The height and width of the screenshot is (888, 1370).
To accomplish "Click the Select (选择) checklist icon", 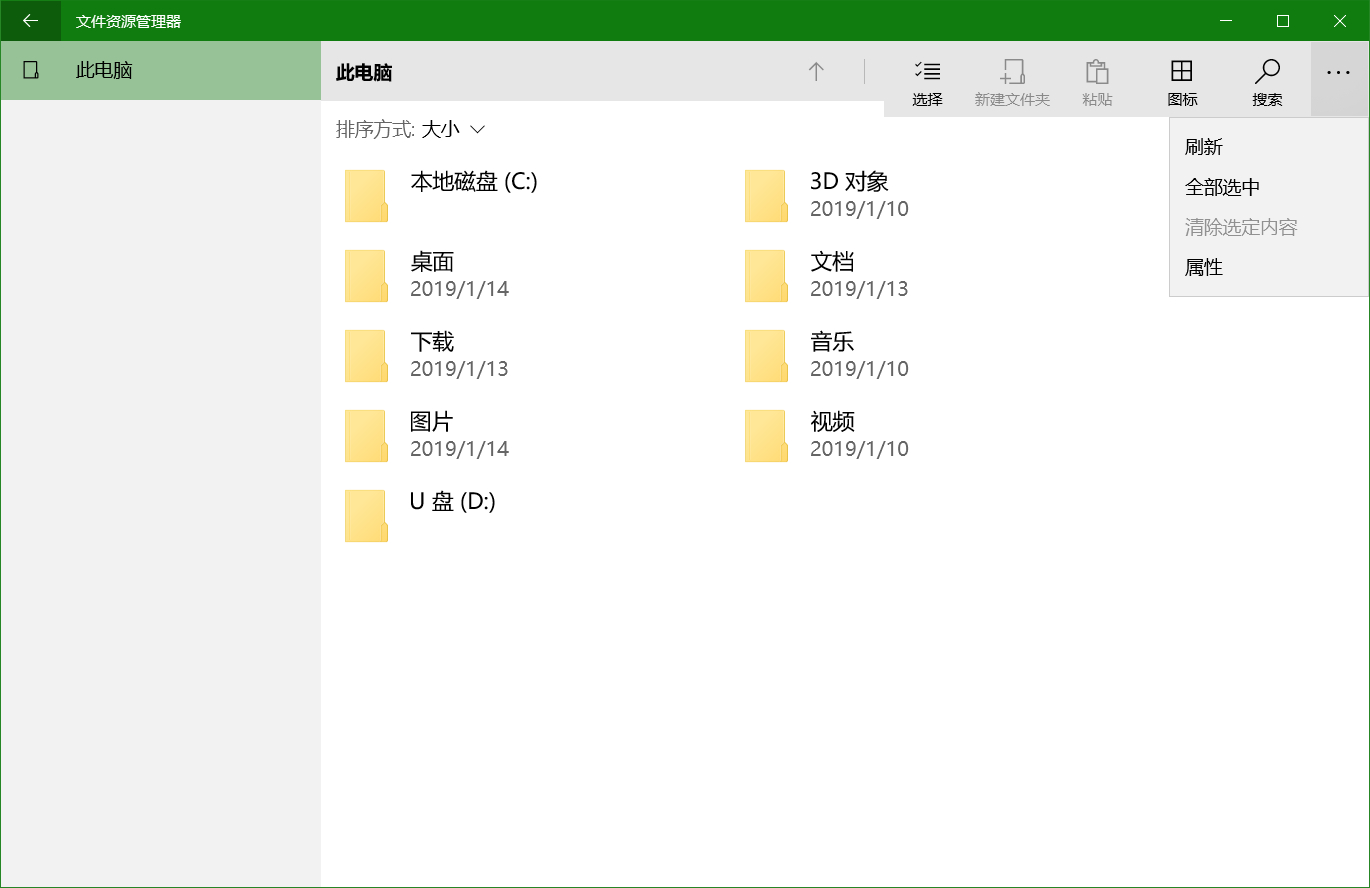I will (x=927, y=72).
